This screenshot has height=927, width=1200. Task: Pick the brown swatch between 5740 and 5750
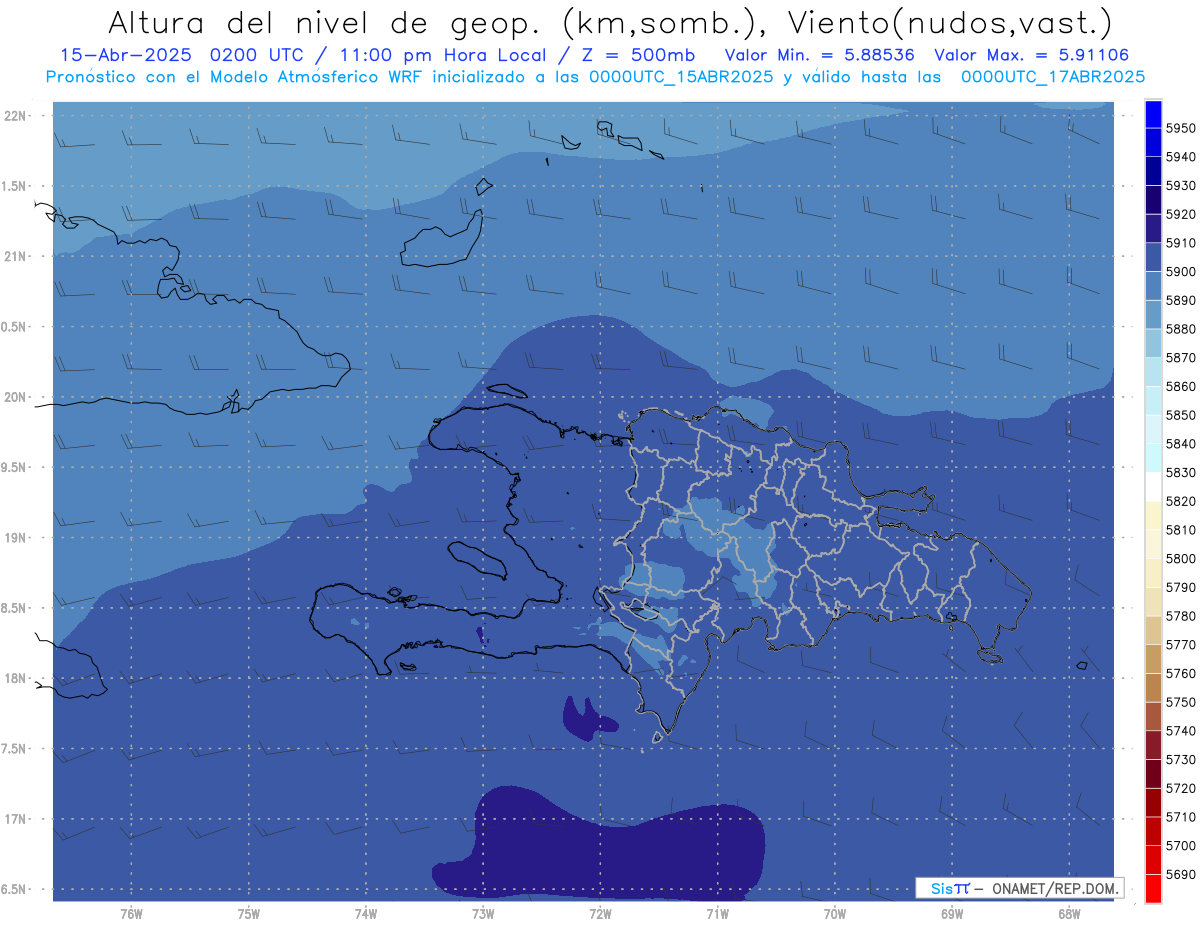(1153, 717)
